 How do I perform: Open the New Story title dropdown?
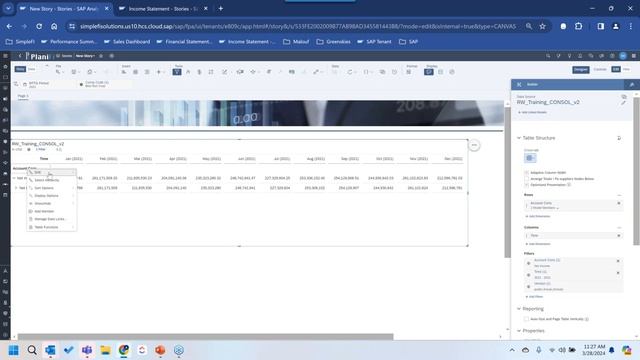(x=85, y=56)
